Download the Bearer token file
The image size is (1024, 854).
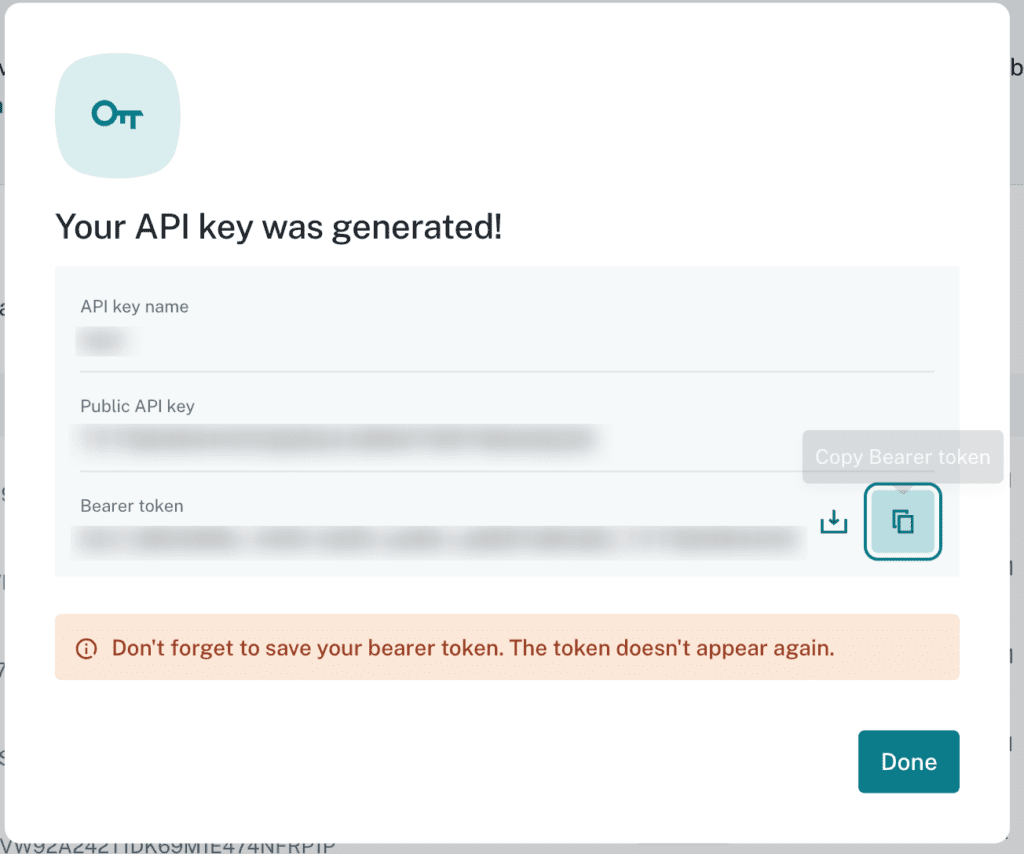tap(833, 522)
